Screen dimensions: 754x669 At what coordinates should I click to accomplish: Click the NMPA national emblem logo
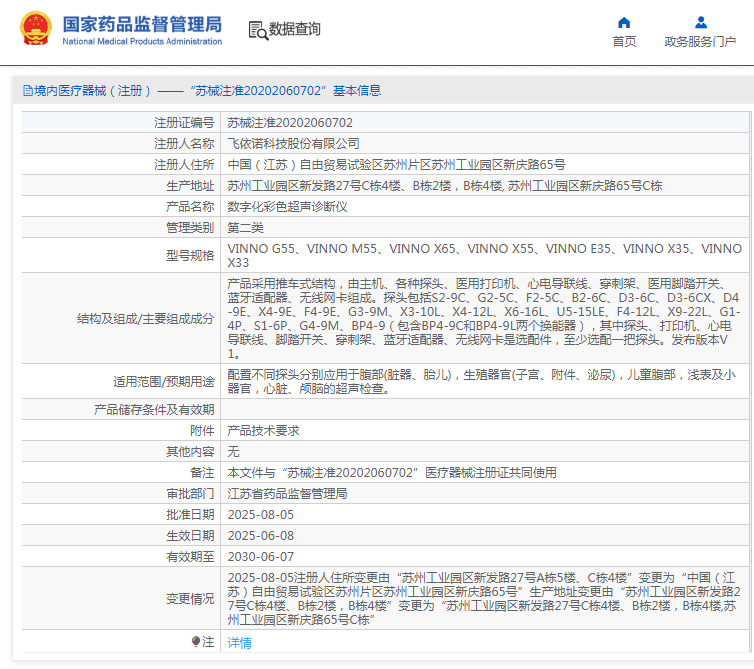point(36,28)
